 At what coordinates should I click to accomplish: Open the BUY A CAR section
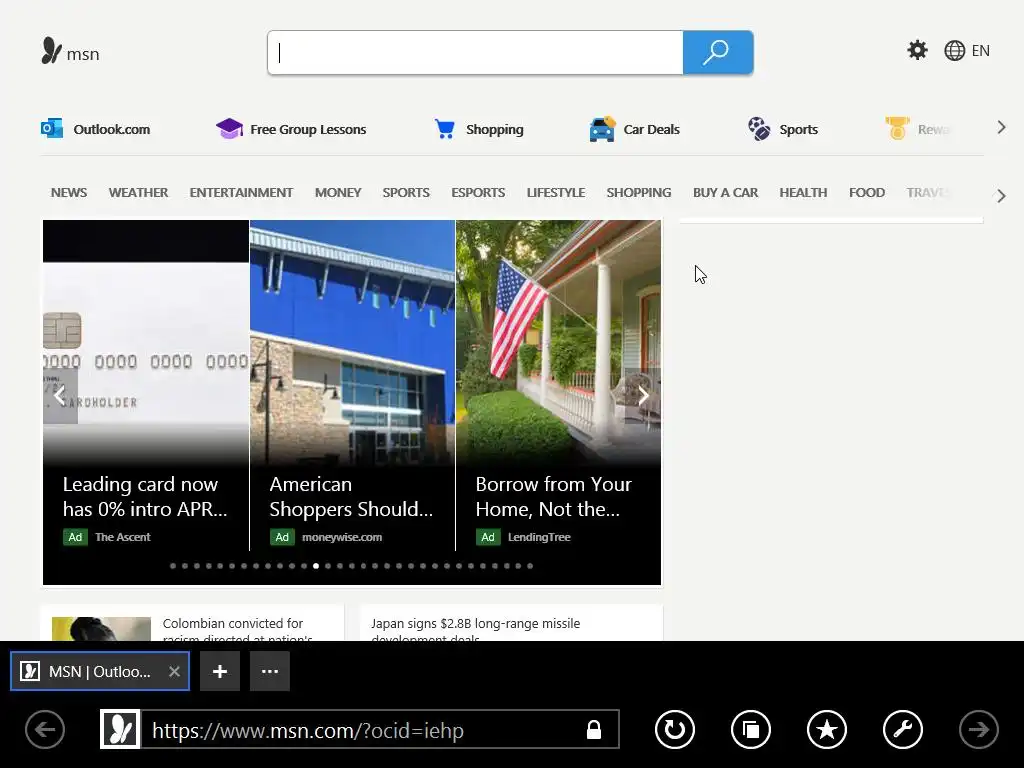point(726,193)
